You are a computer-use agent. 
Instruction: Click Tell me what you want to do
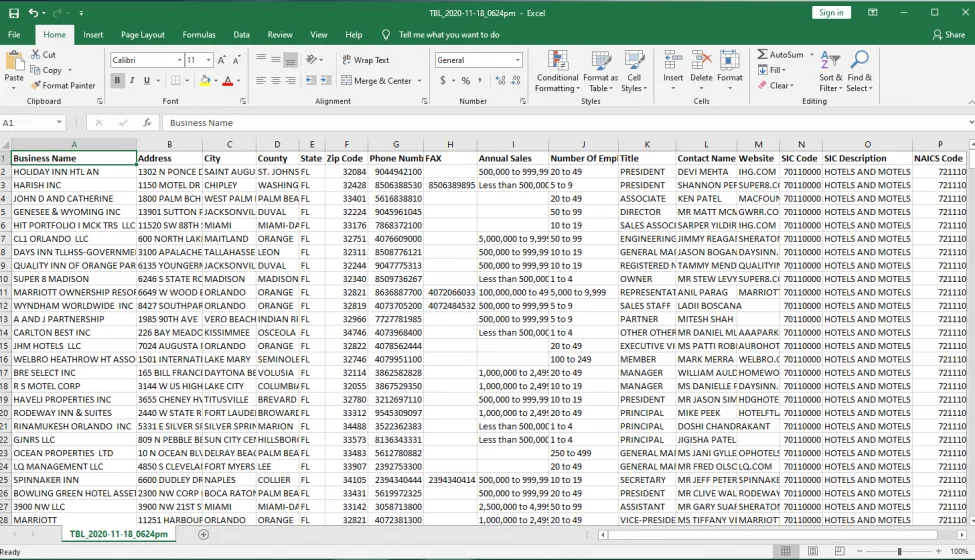click(449, 35)
